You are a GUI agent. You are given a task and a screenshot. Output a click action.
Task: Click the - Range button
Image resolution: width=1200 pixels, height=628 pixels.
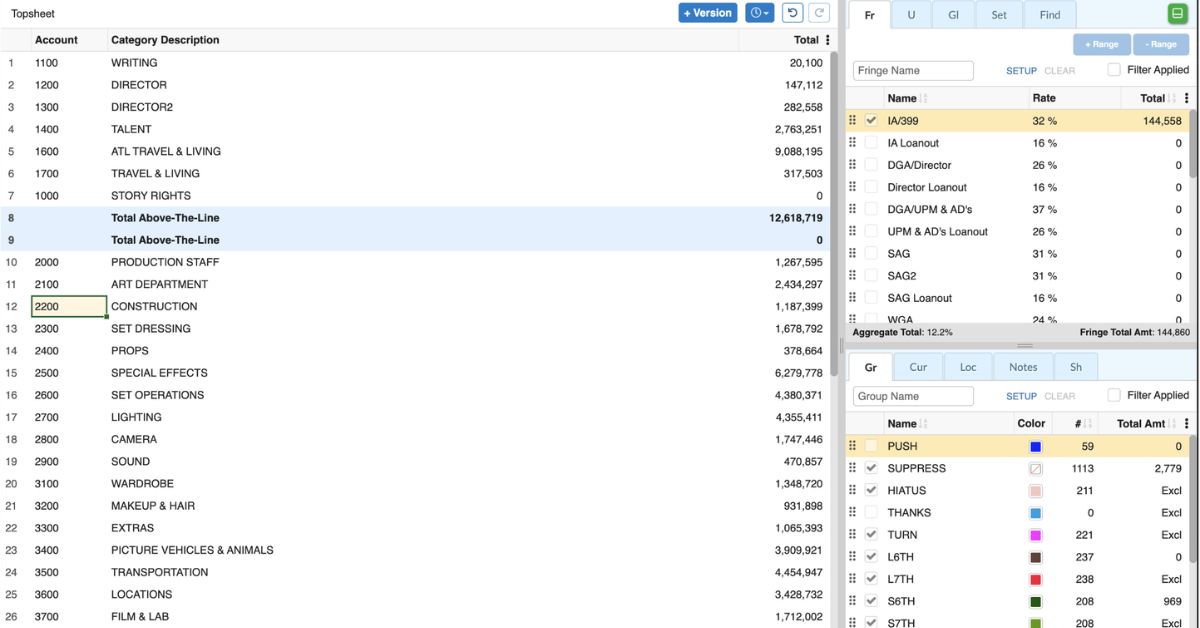1162,44
